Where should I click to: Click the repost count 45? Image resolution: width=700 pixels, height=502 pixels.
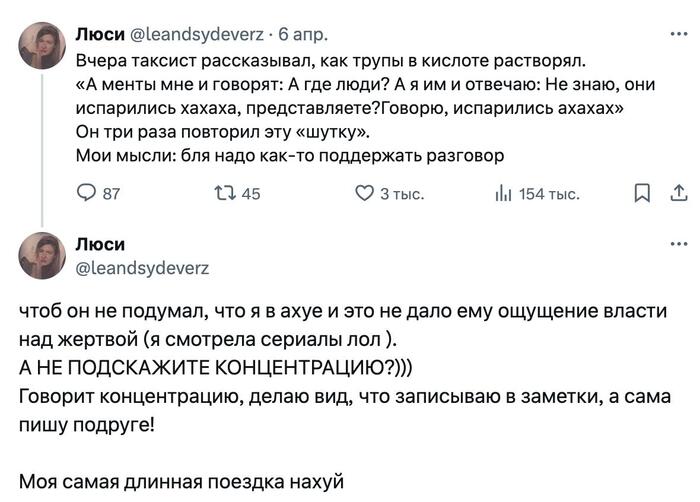[x=251, y=194]
